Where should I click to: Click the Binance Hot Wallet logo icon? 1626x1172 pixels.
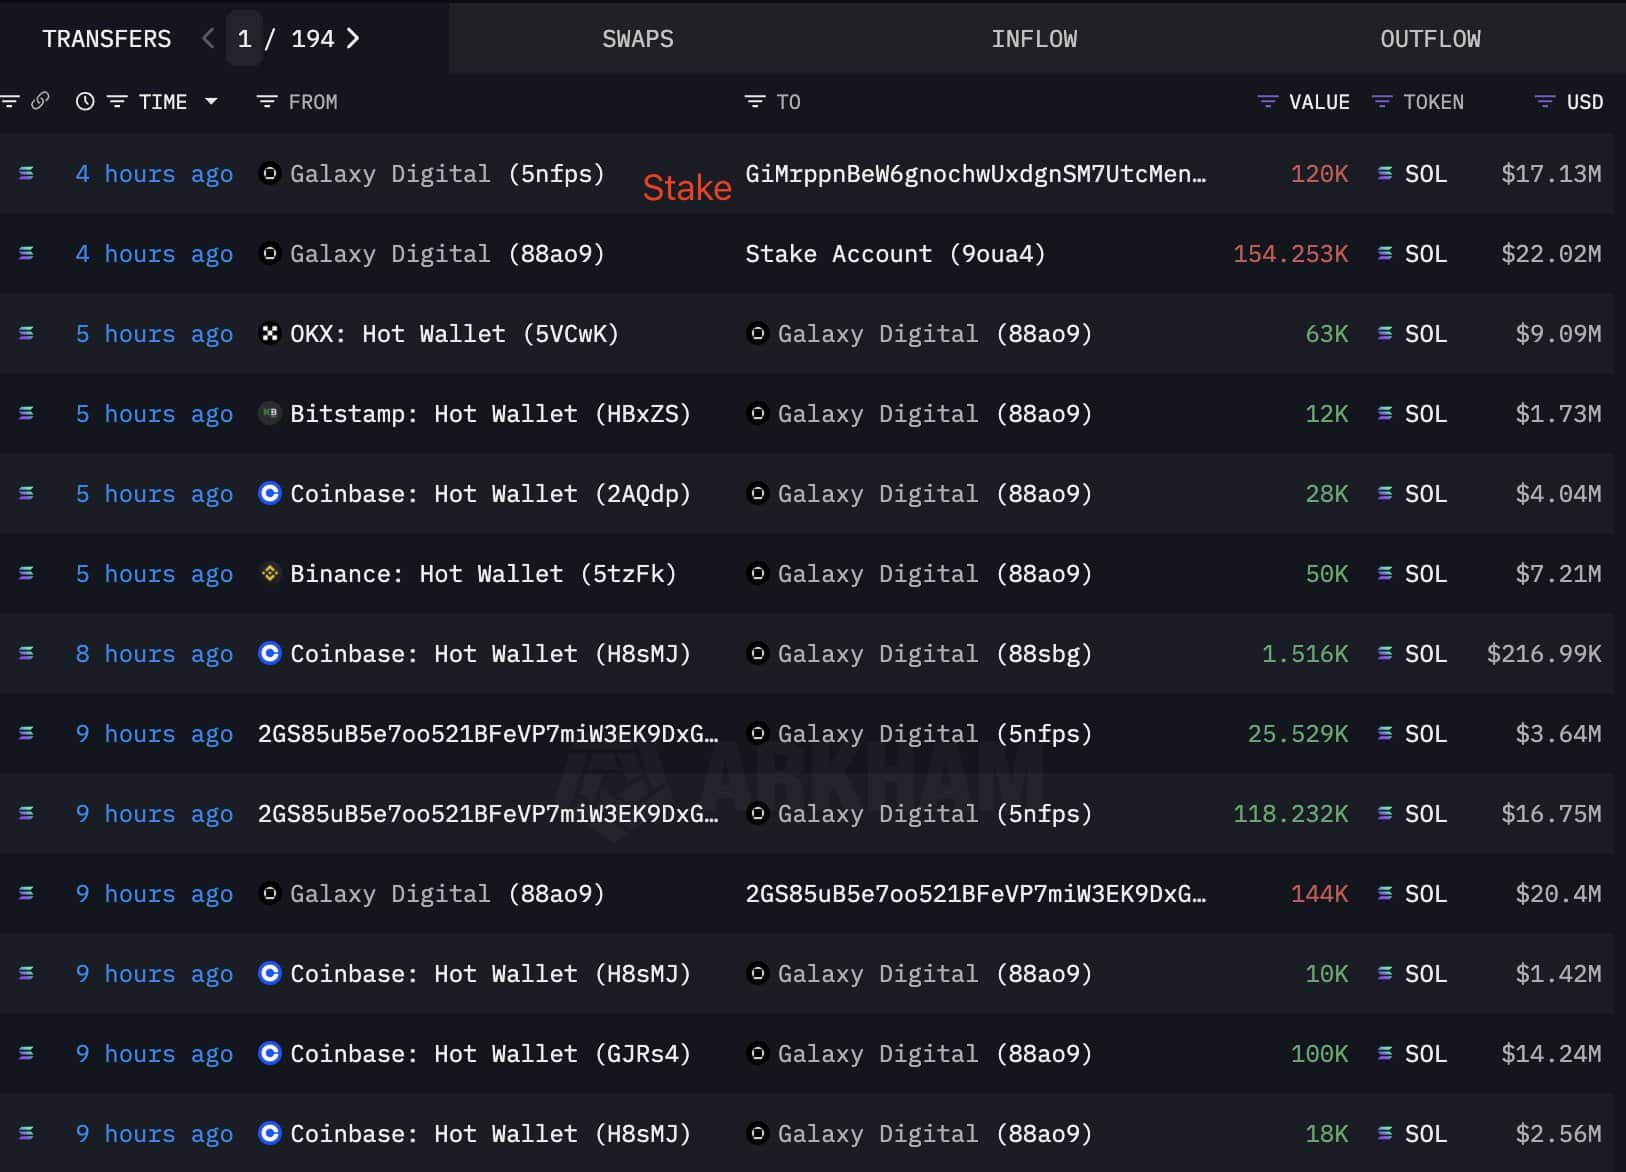click(269, 573)
